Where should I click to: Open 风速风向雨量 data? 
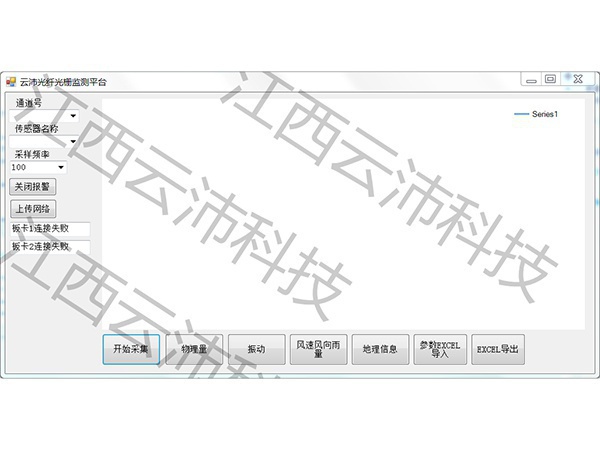tap(317, 349)
